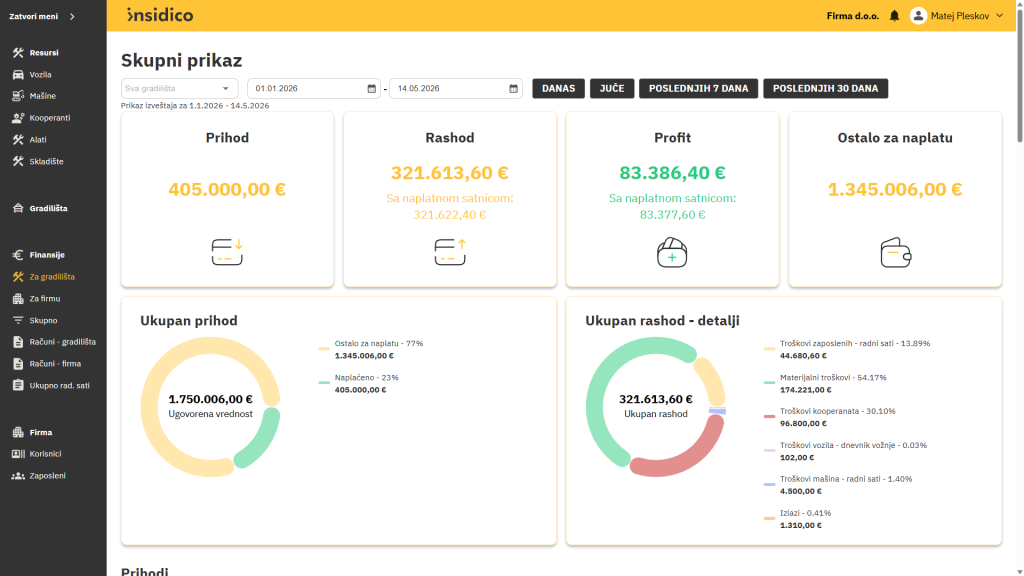Click the Troškovi vozila legend swatch
Screen dimensions: 1024x576
click(769, 450)
